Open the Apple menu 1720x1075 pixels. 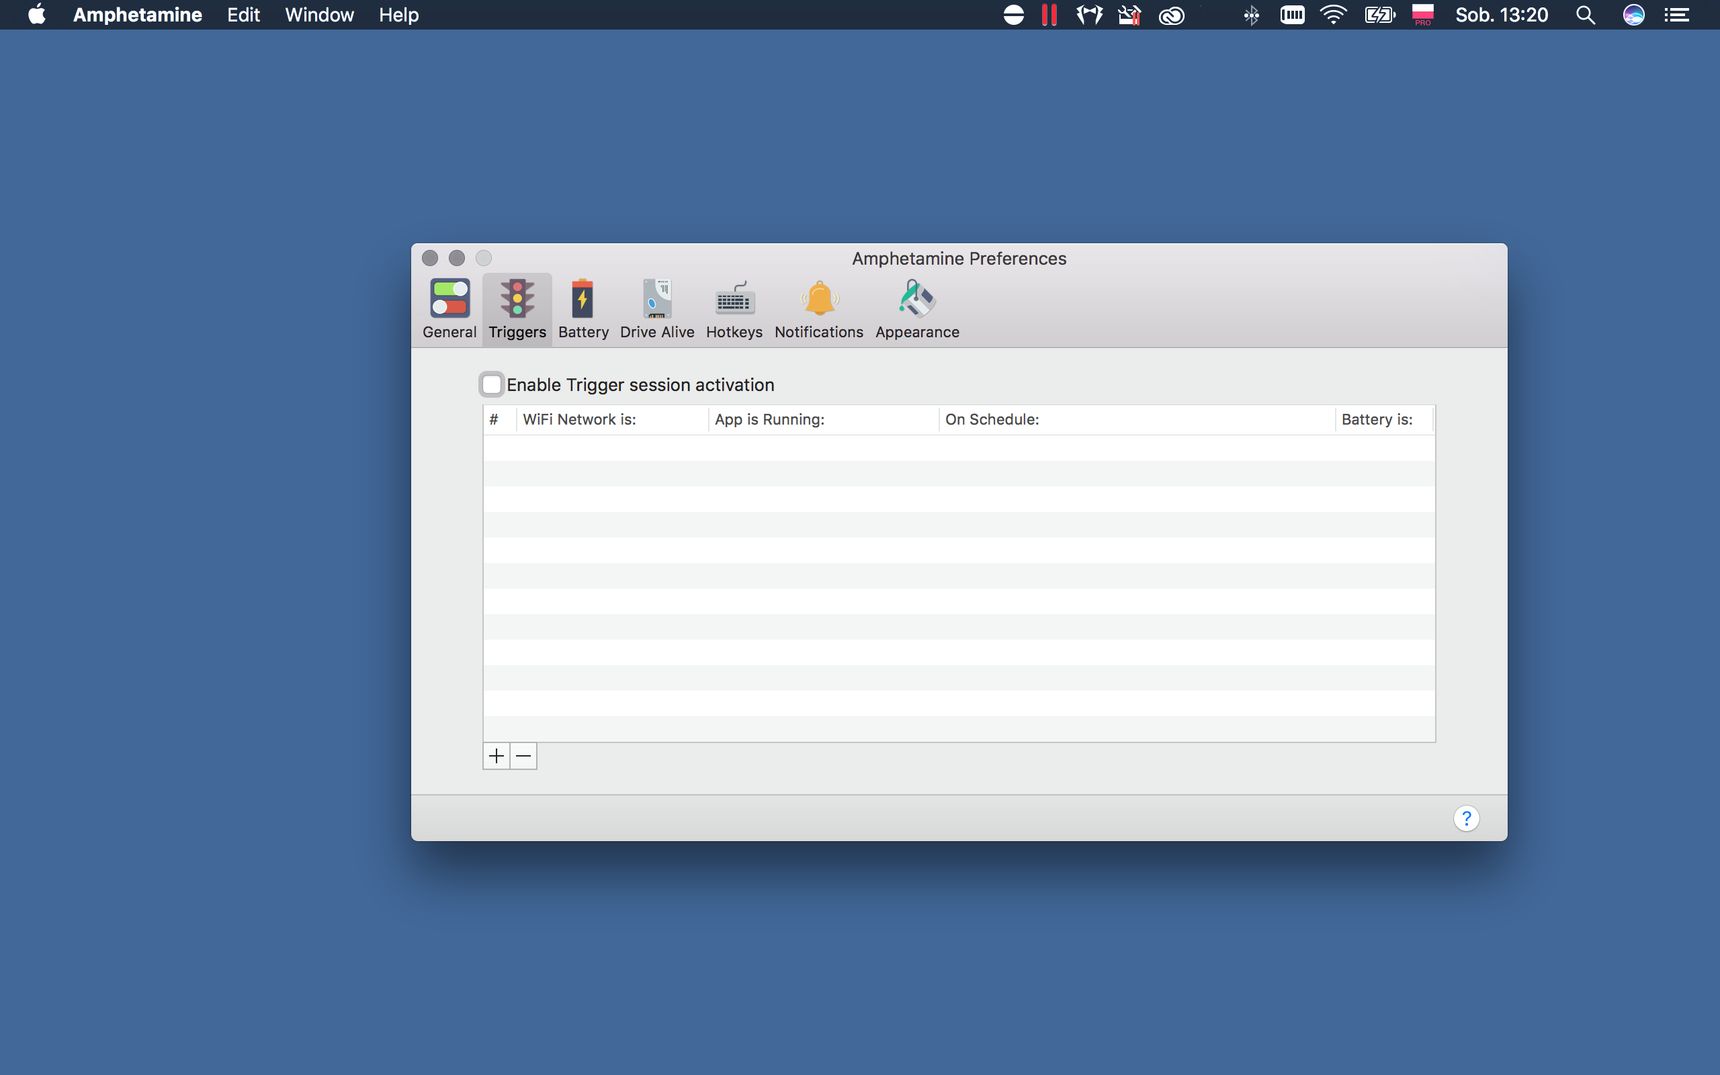(x=37, y=15)
